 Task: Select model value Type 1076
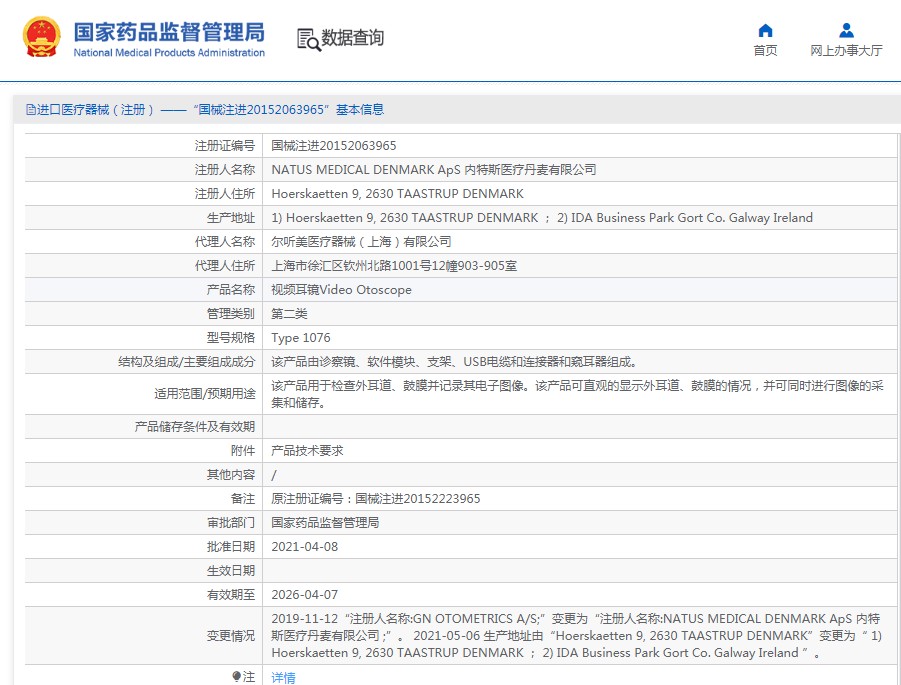301,338
